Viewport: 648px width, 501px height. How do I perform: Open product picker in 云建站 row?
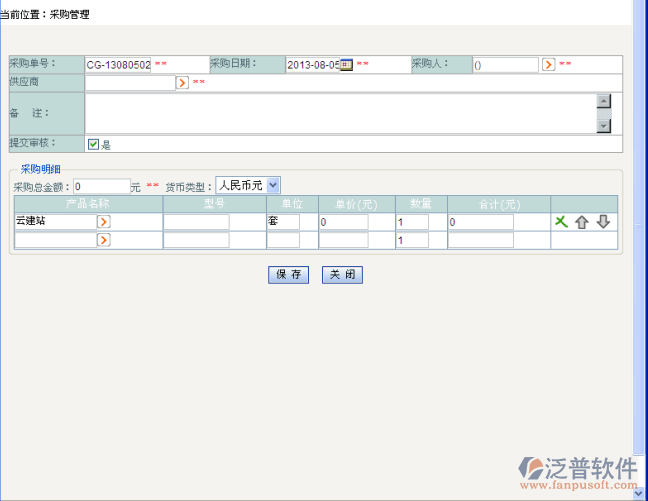click(x=104, y=222)
